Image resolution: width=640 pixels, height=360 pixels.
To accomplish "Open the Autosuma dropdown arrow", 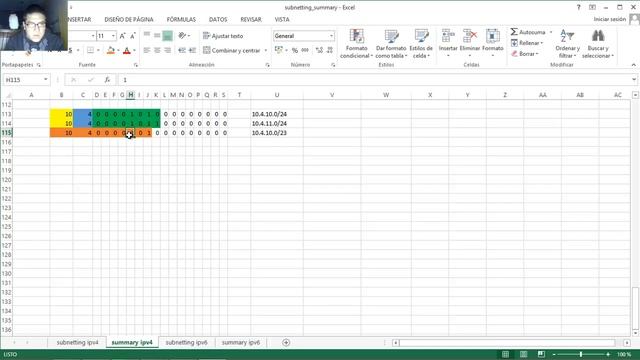I will pyautogui.click(x=551, y=32).
